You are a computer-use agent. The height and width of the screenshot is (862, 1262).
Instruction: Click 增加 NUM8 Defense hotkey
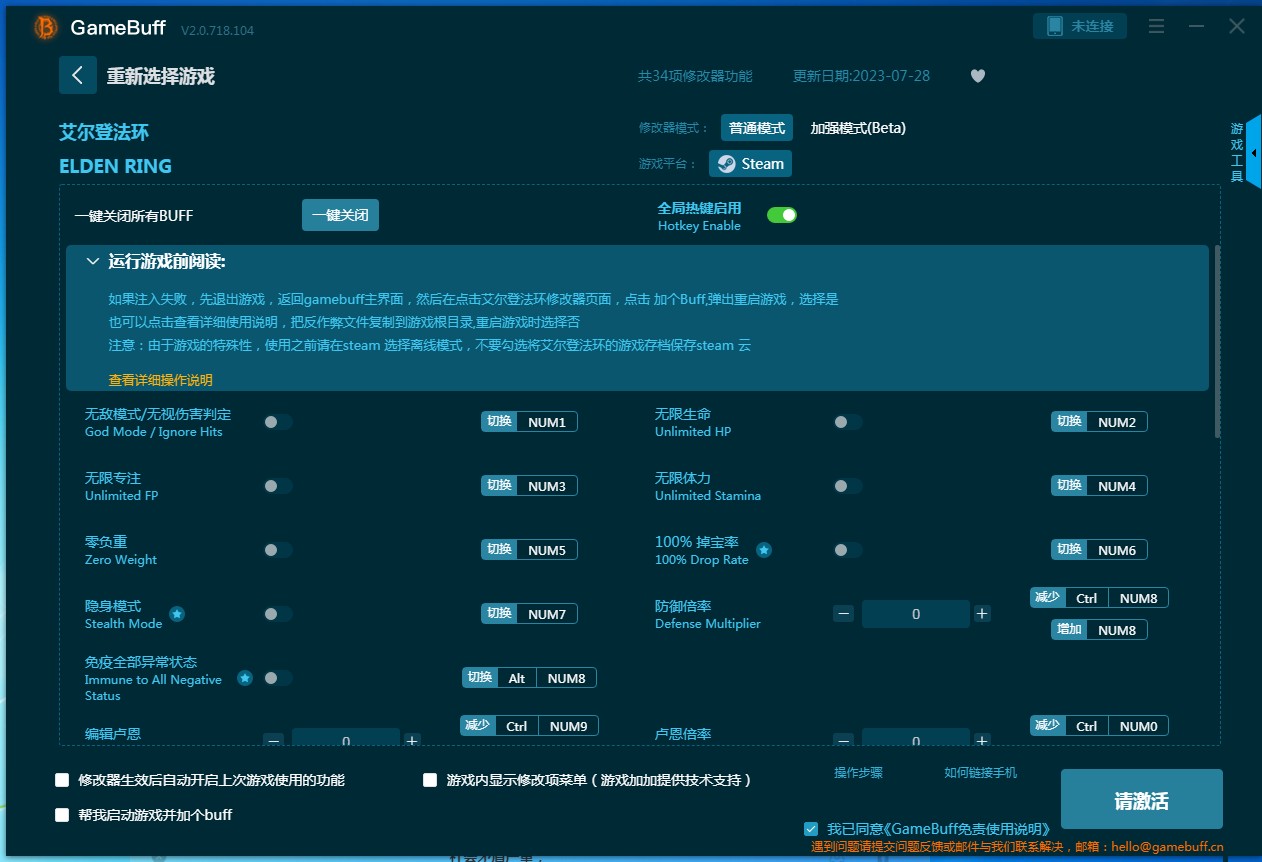pyautogui.click(x=1099, y=630)
